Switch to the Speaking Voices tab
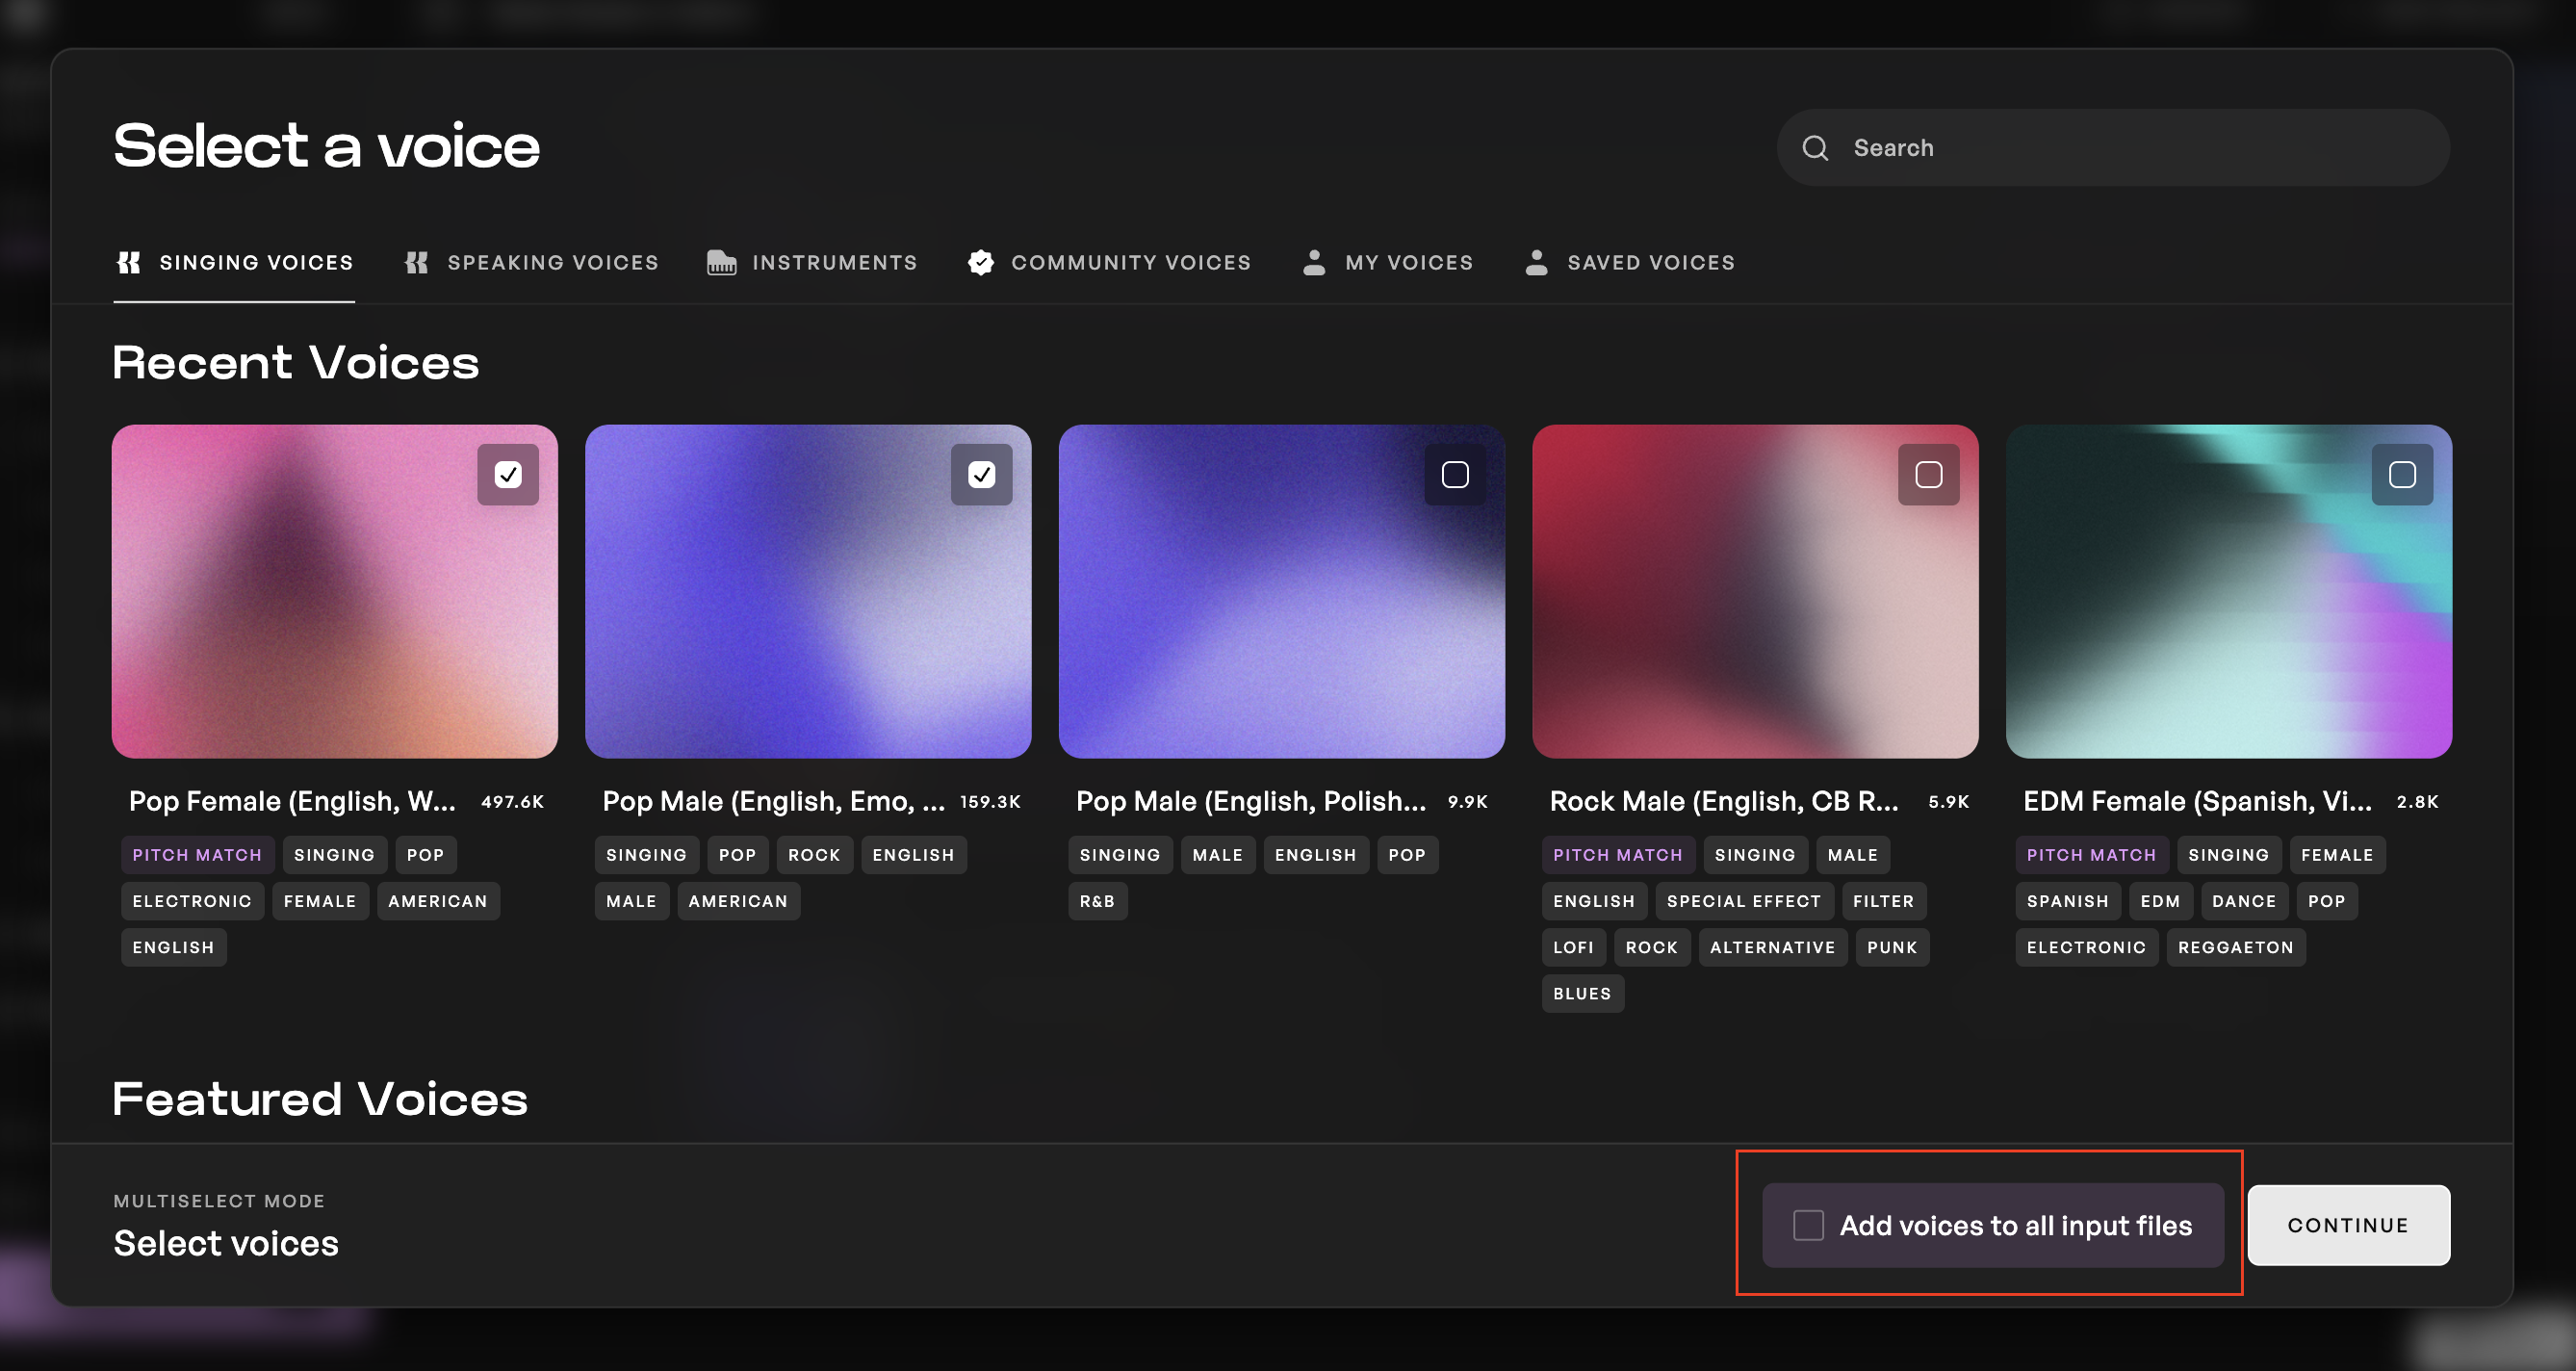The height and width of the screenshot is (1371, 2576). [x=531, y=262]
